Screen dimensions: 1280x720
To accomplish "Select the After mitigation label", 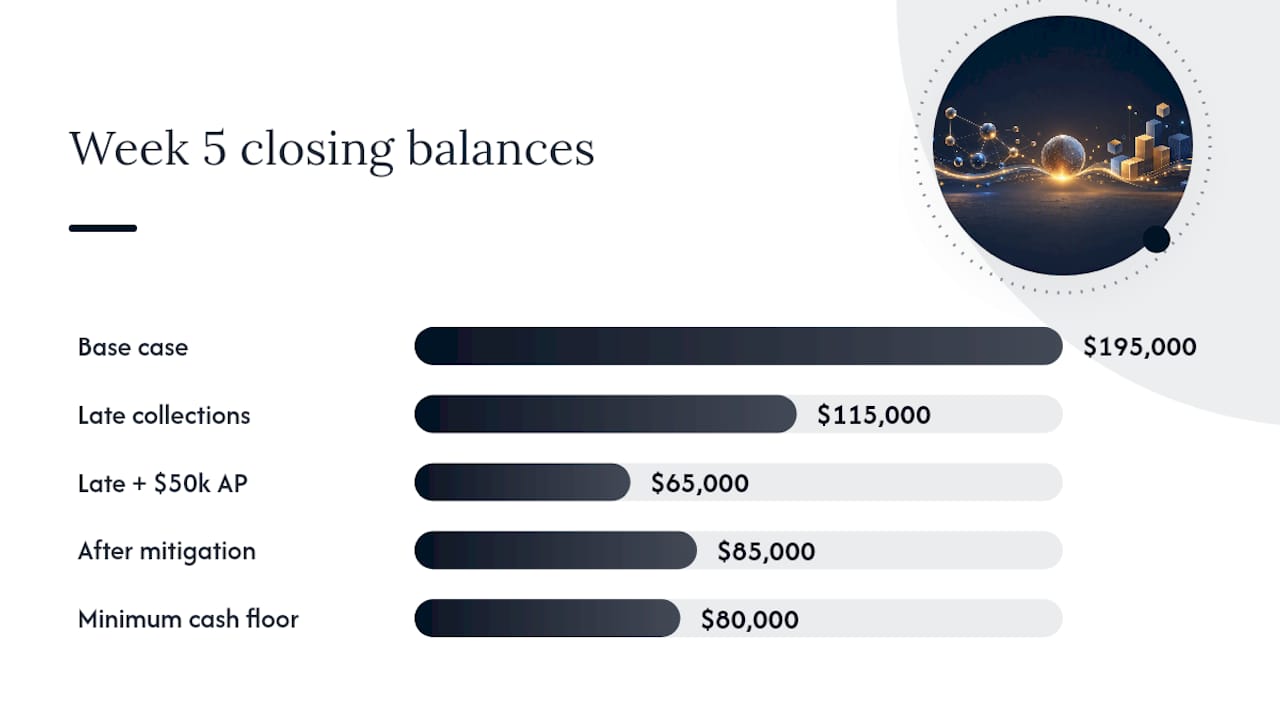I will point(167,551).
